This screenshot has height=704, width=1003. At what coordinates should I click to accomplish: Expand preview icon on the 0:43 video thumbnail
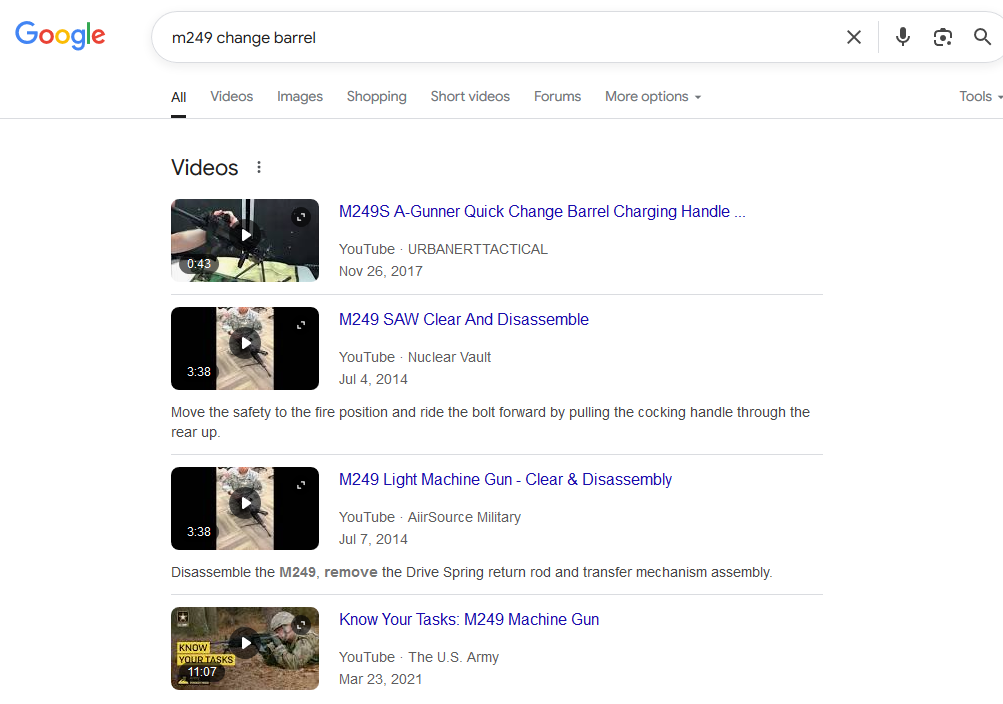301,217
